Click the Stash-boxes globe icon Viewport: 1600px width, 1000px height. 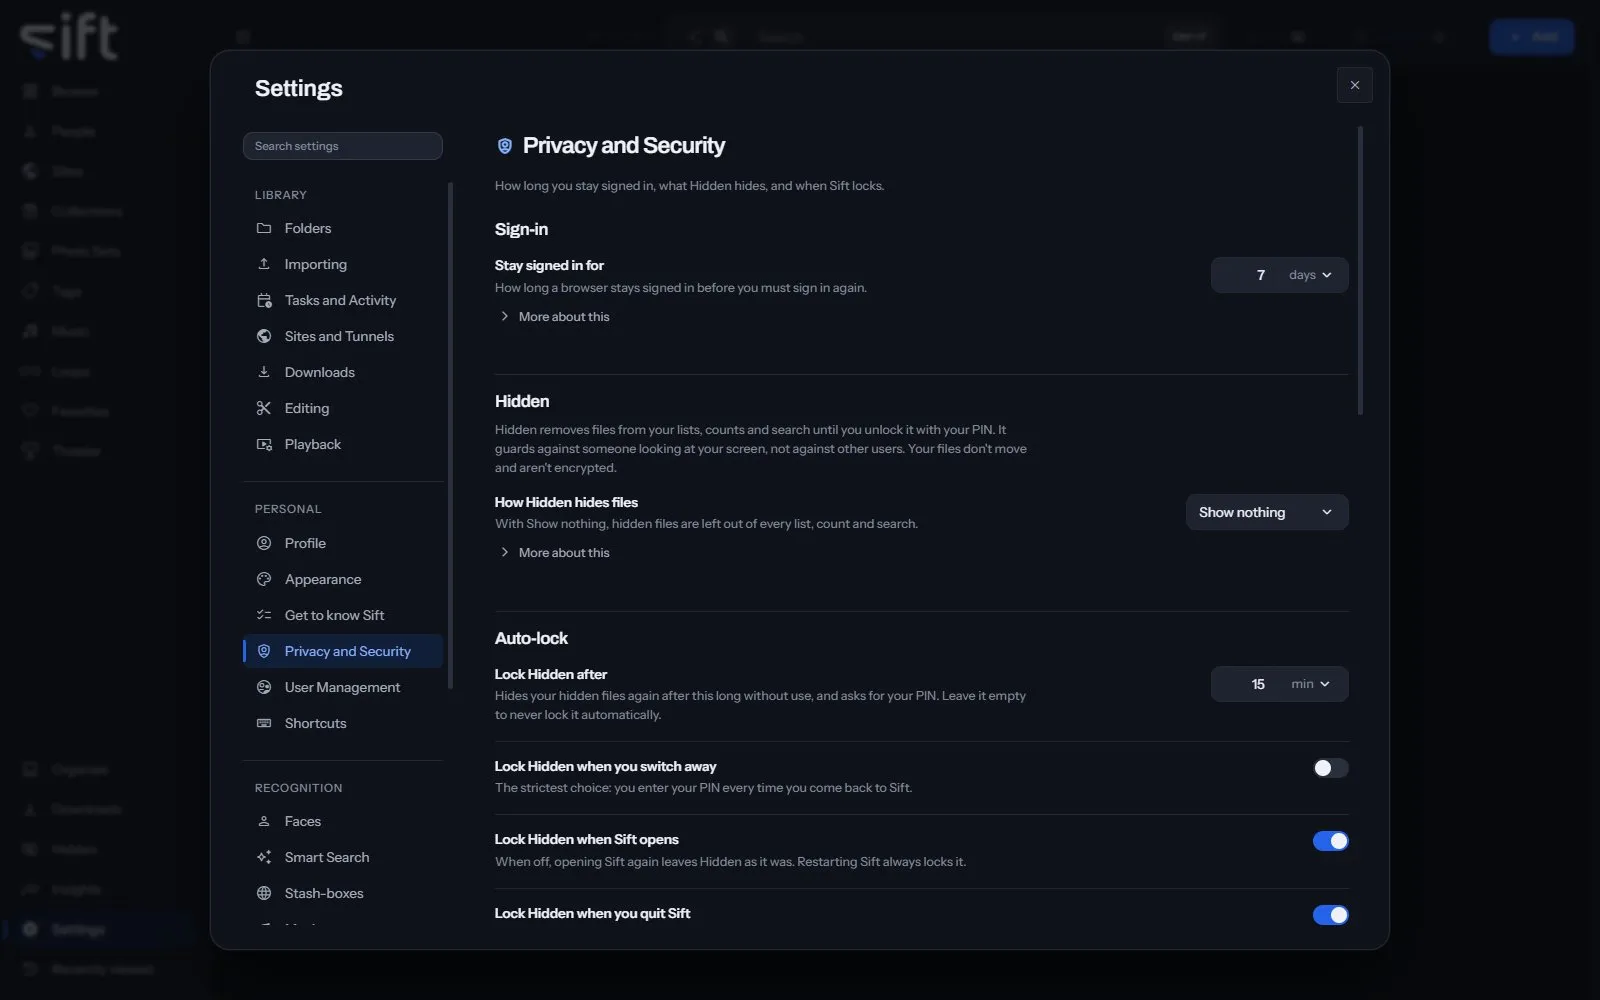click(x=264, y=893)
